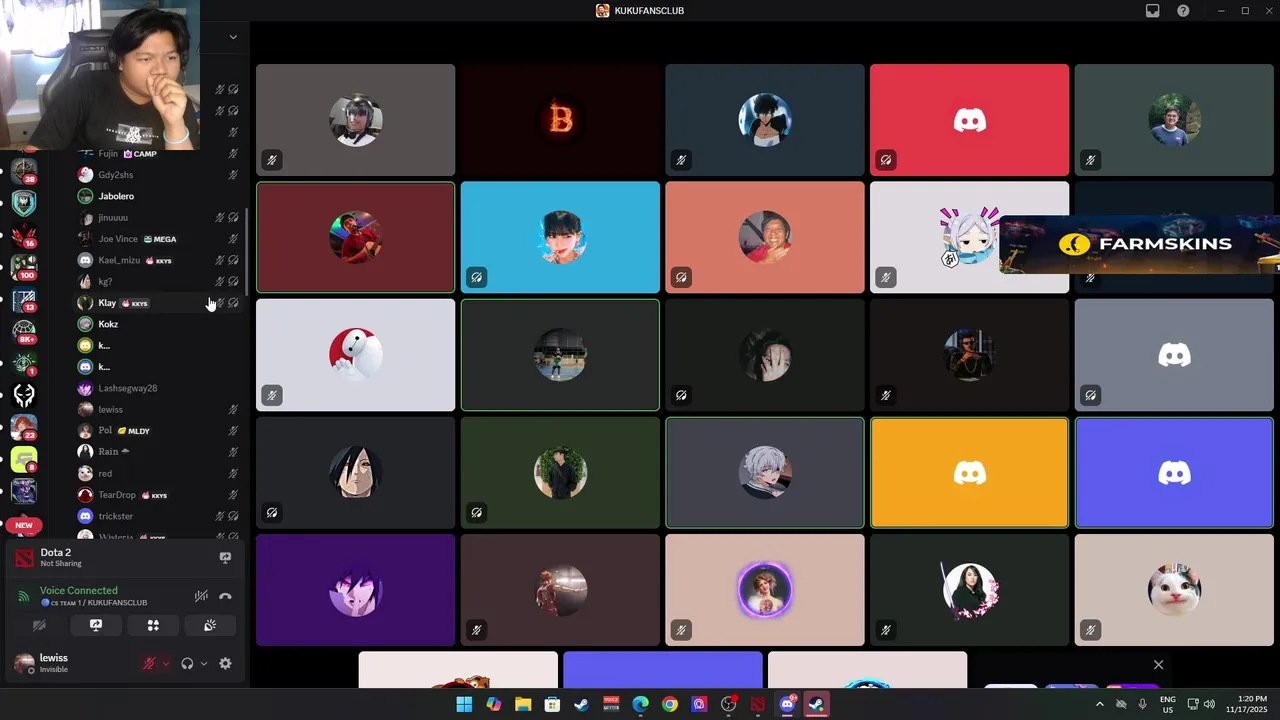Focus the flaming B avatar video tile
1280x720 pixels.
pos(560,120)
